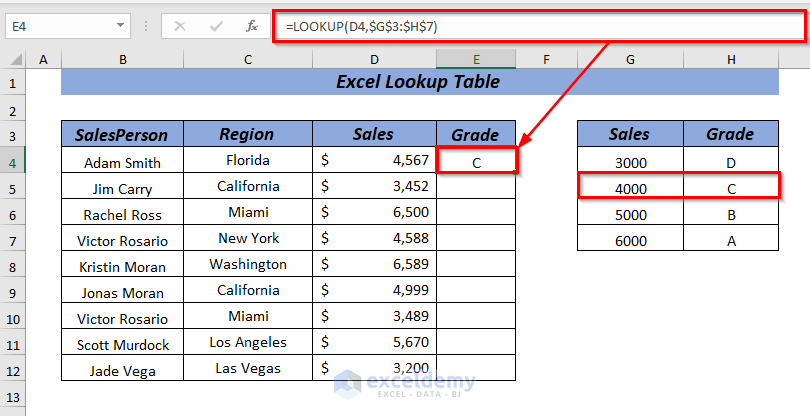
Task: Select the Scott Murdock cell
Action: click(x=122, y=342)
